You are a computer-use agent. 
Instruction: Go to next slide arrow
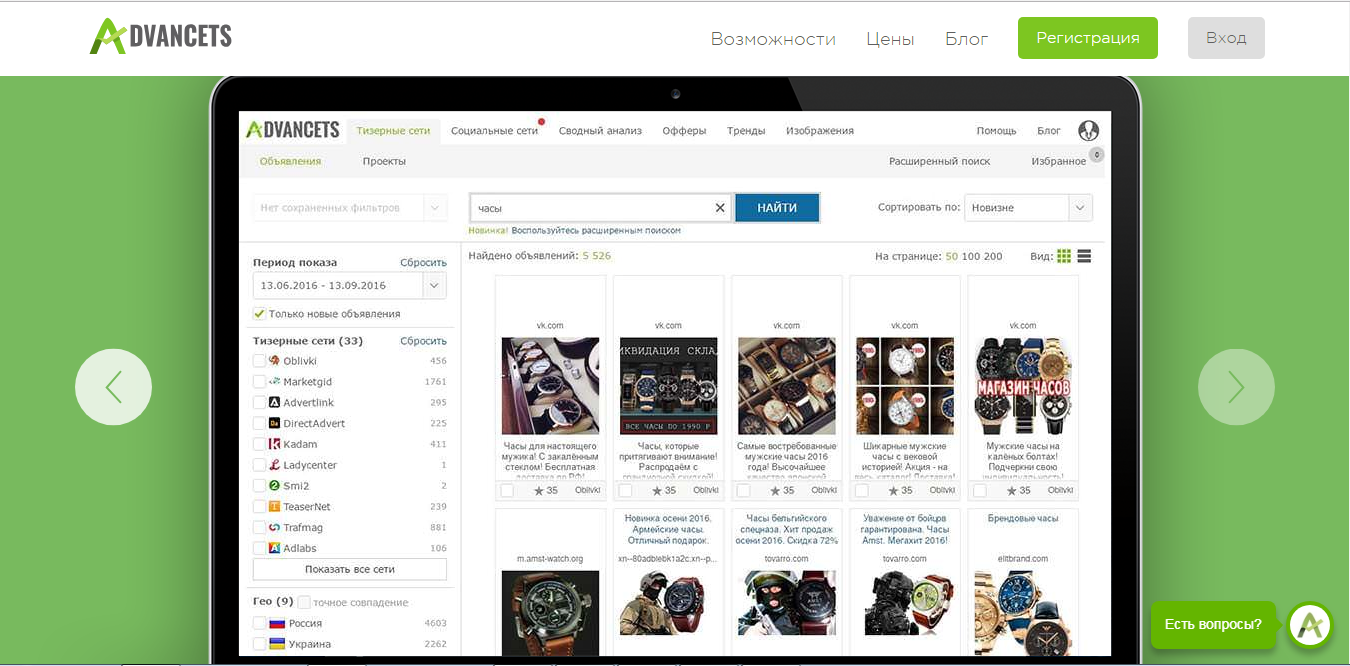pyautogui.click(x=1236, y=387)
